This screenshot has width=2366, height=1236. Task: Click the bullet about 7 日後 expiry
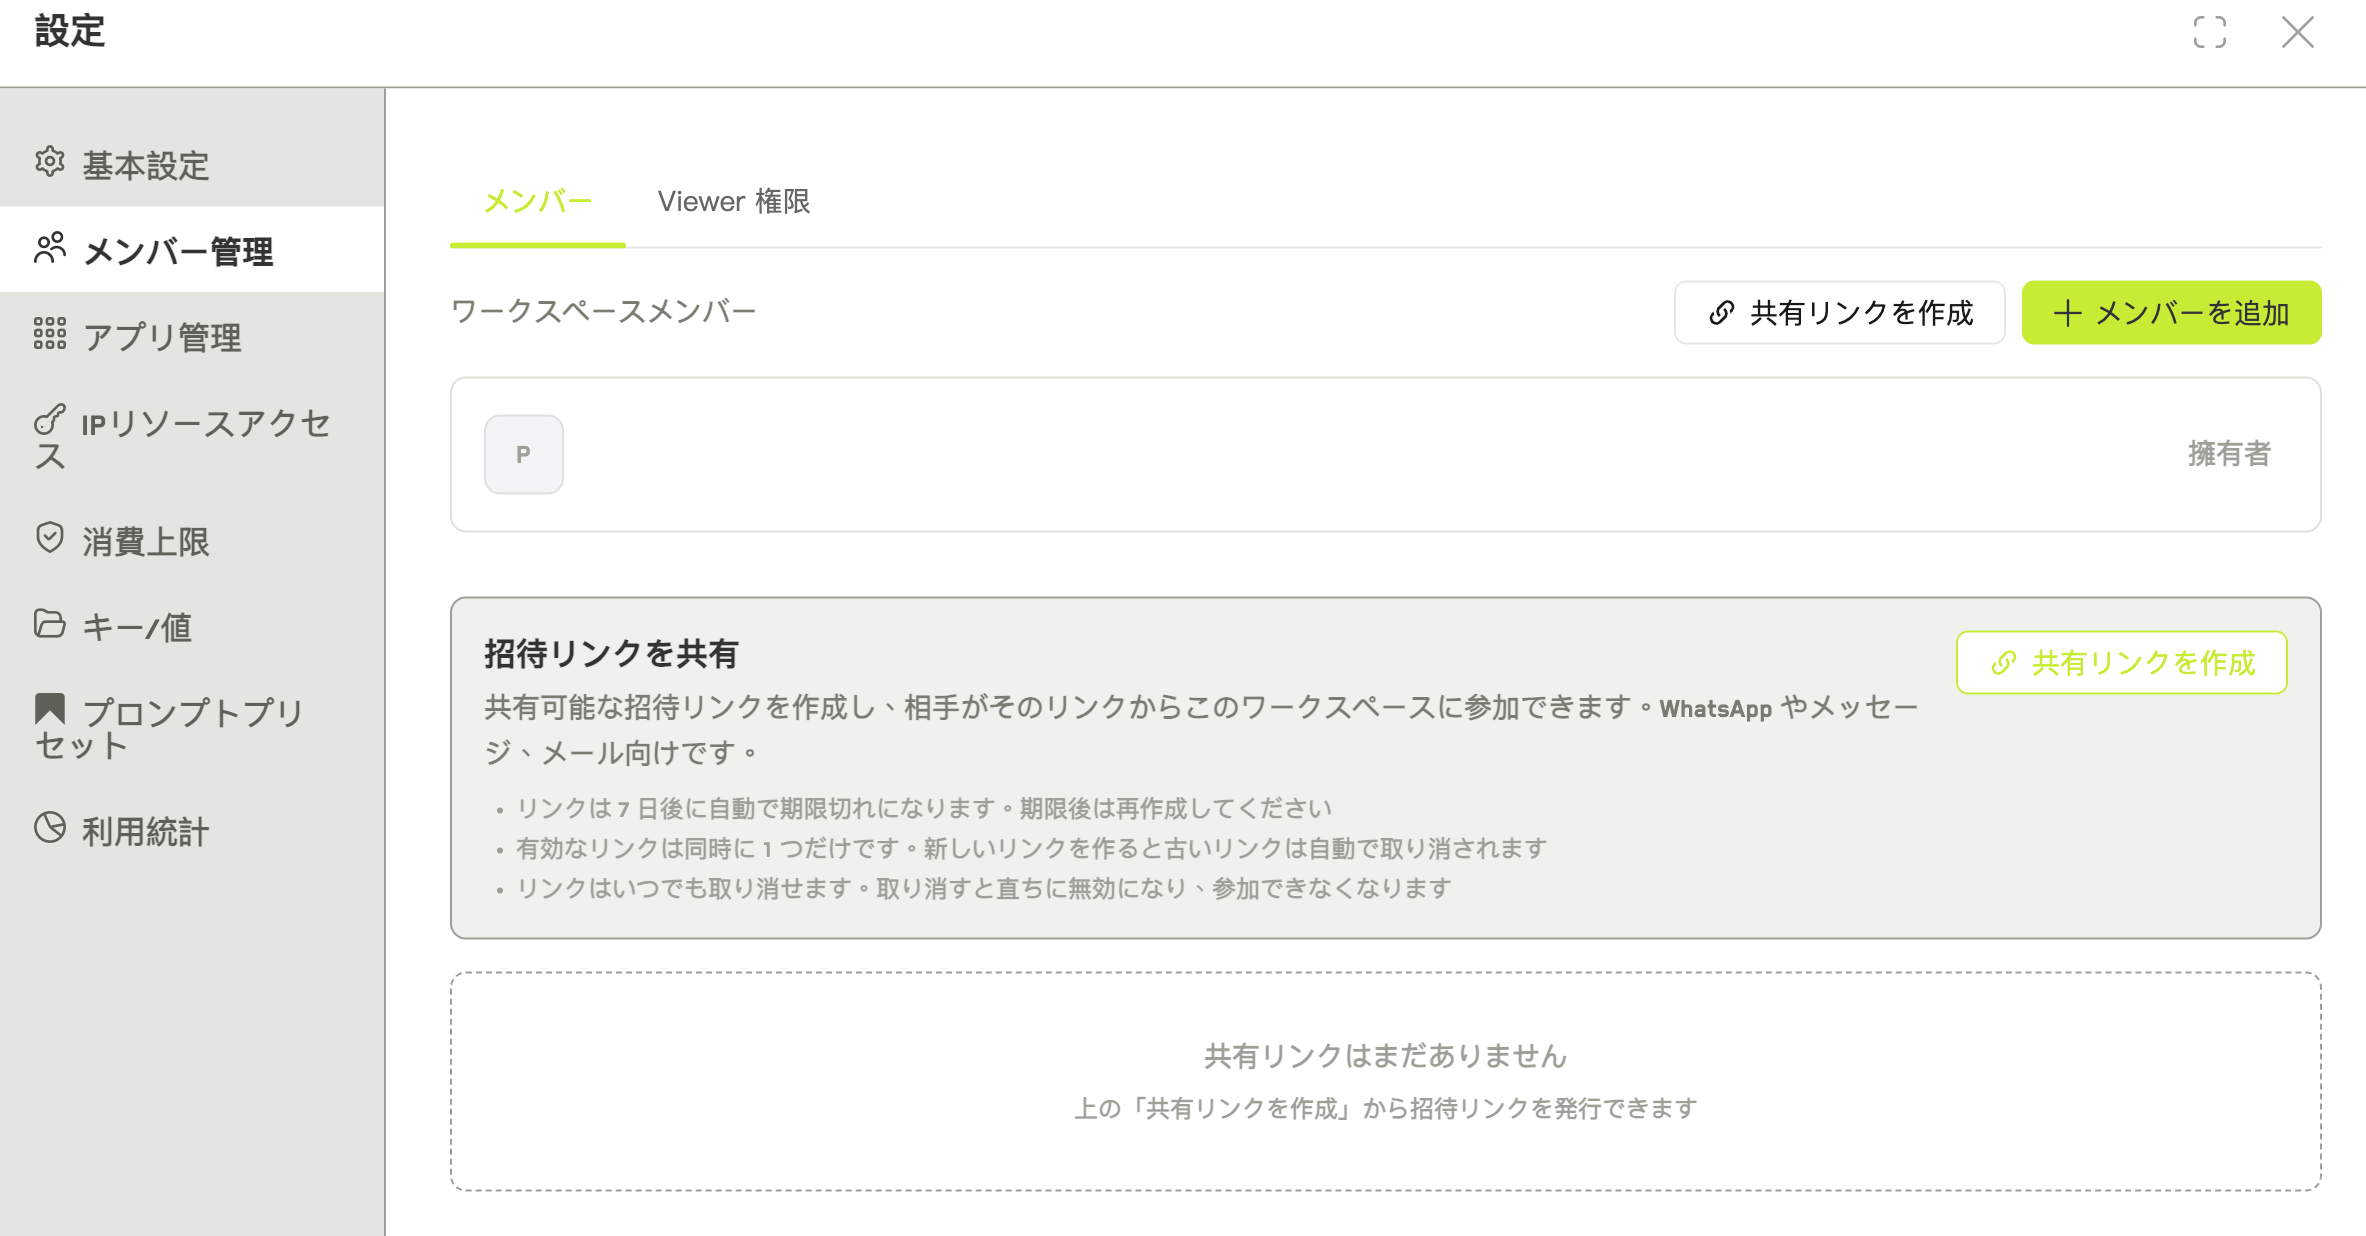[x=924, y=808]
